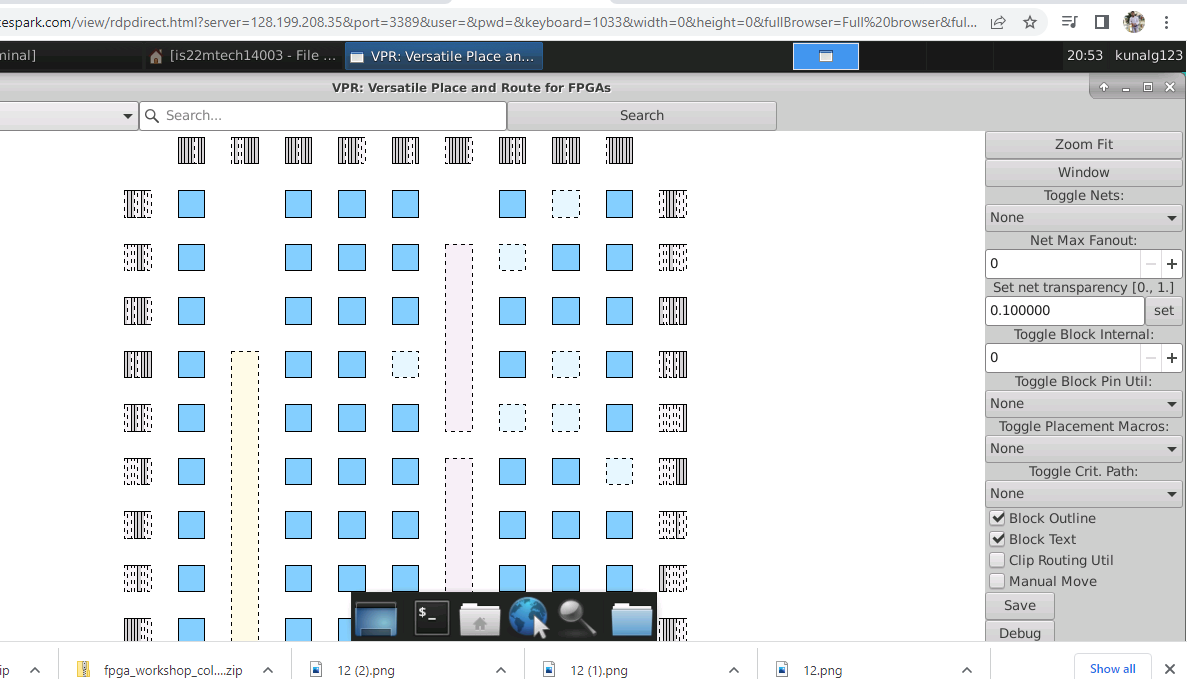Expand the Toggle Nets dropdown
This screenshot has width=1187, height=679.
tap(1083, 218)
